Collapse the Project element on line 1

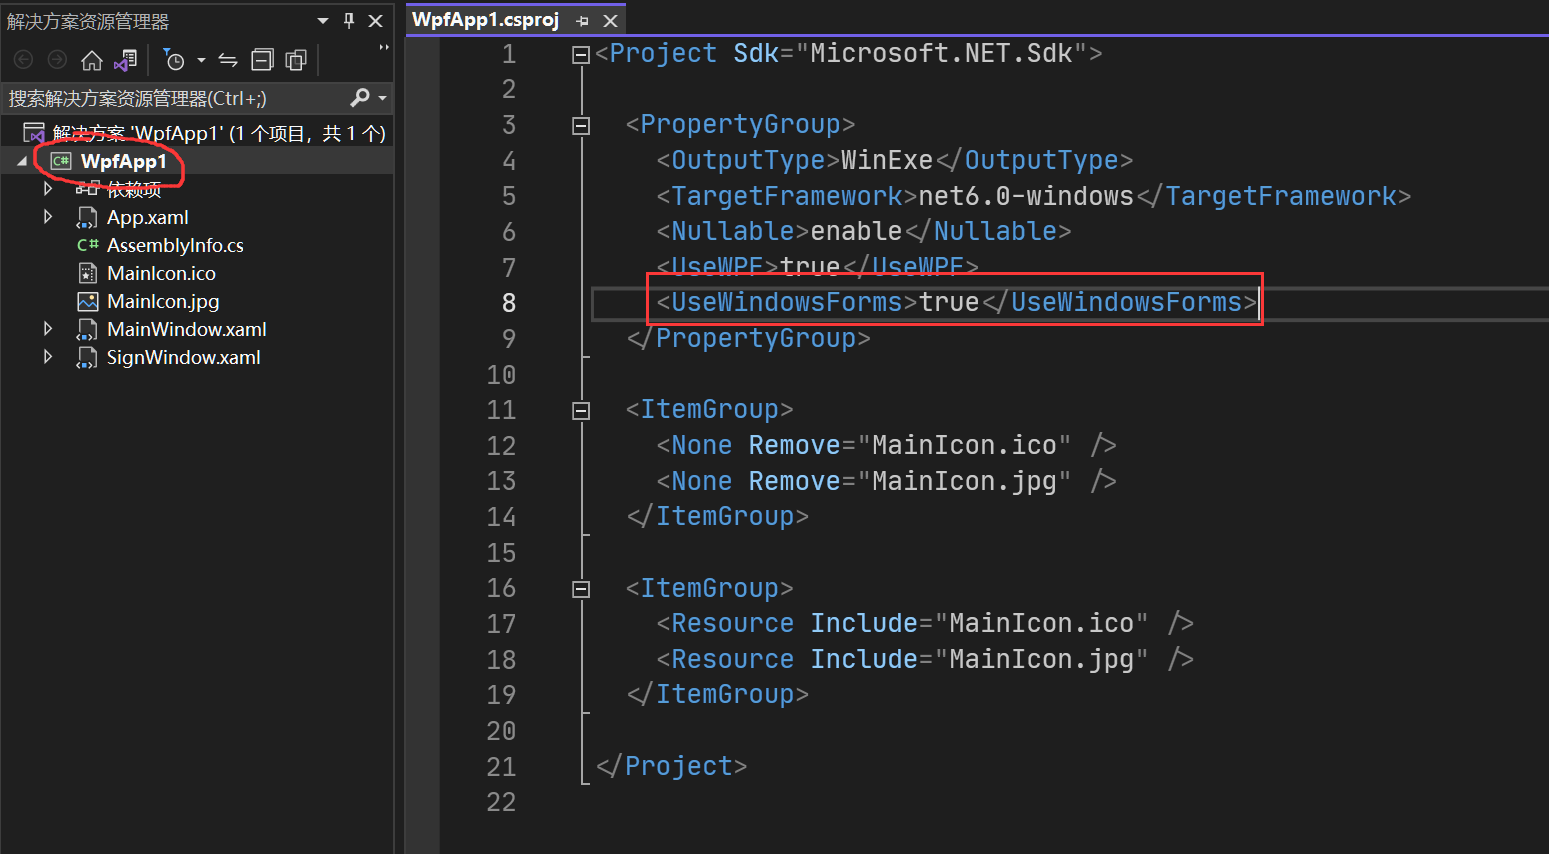point(581,55)
